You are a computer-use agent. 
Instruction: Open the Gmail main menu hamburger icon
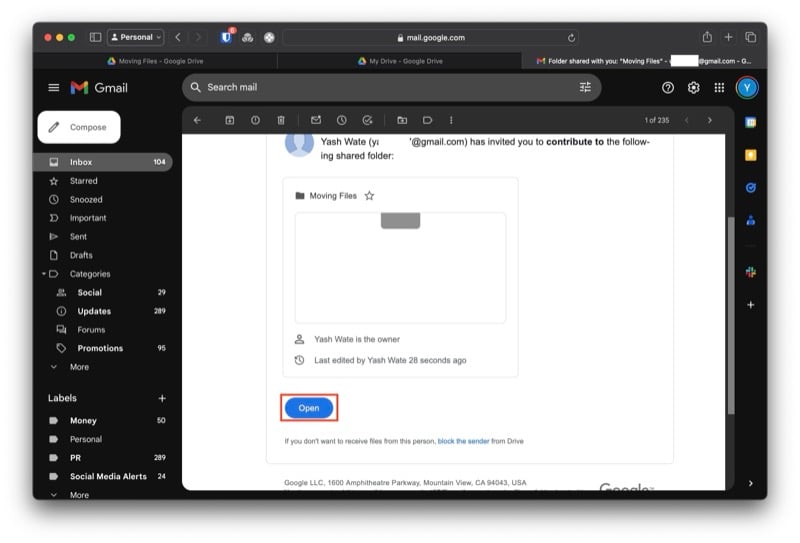click(x=54, y=88)
